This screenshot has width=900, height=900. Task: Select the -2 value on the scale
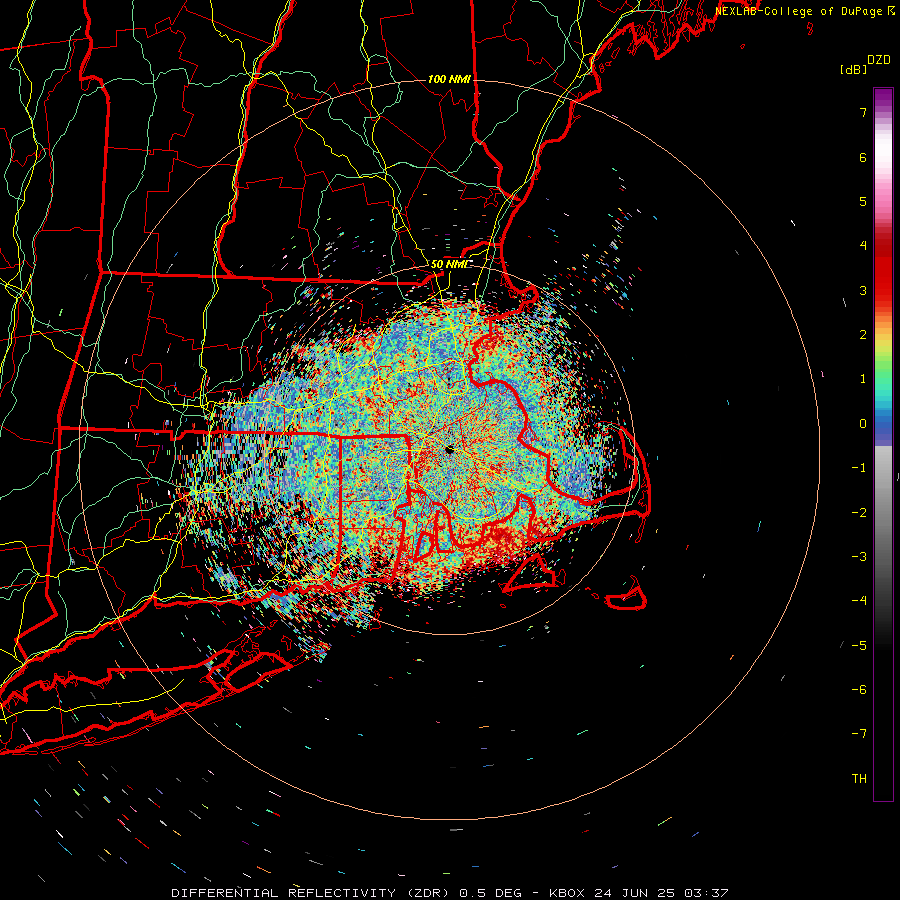pyautogui.click(x=859, y=512)
